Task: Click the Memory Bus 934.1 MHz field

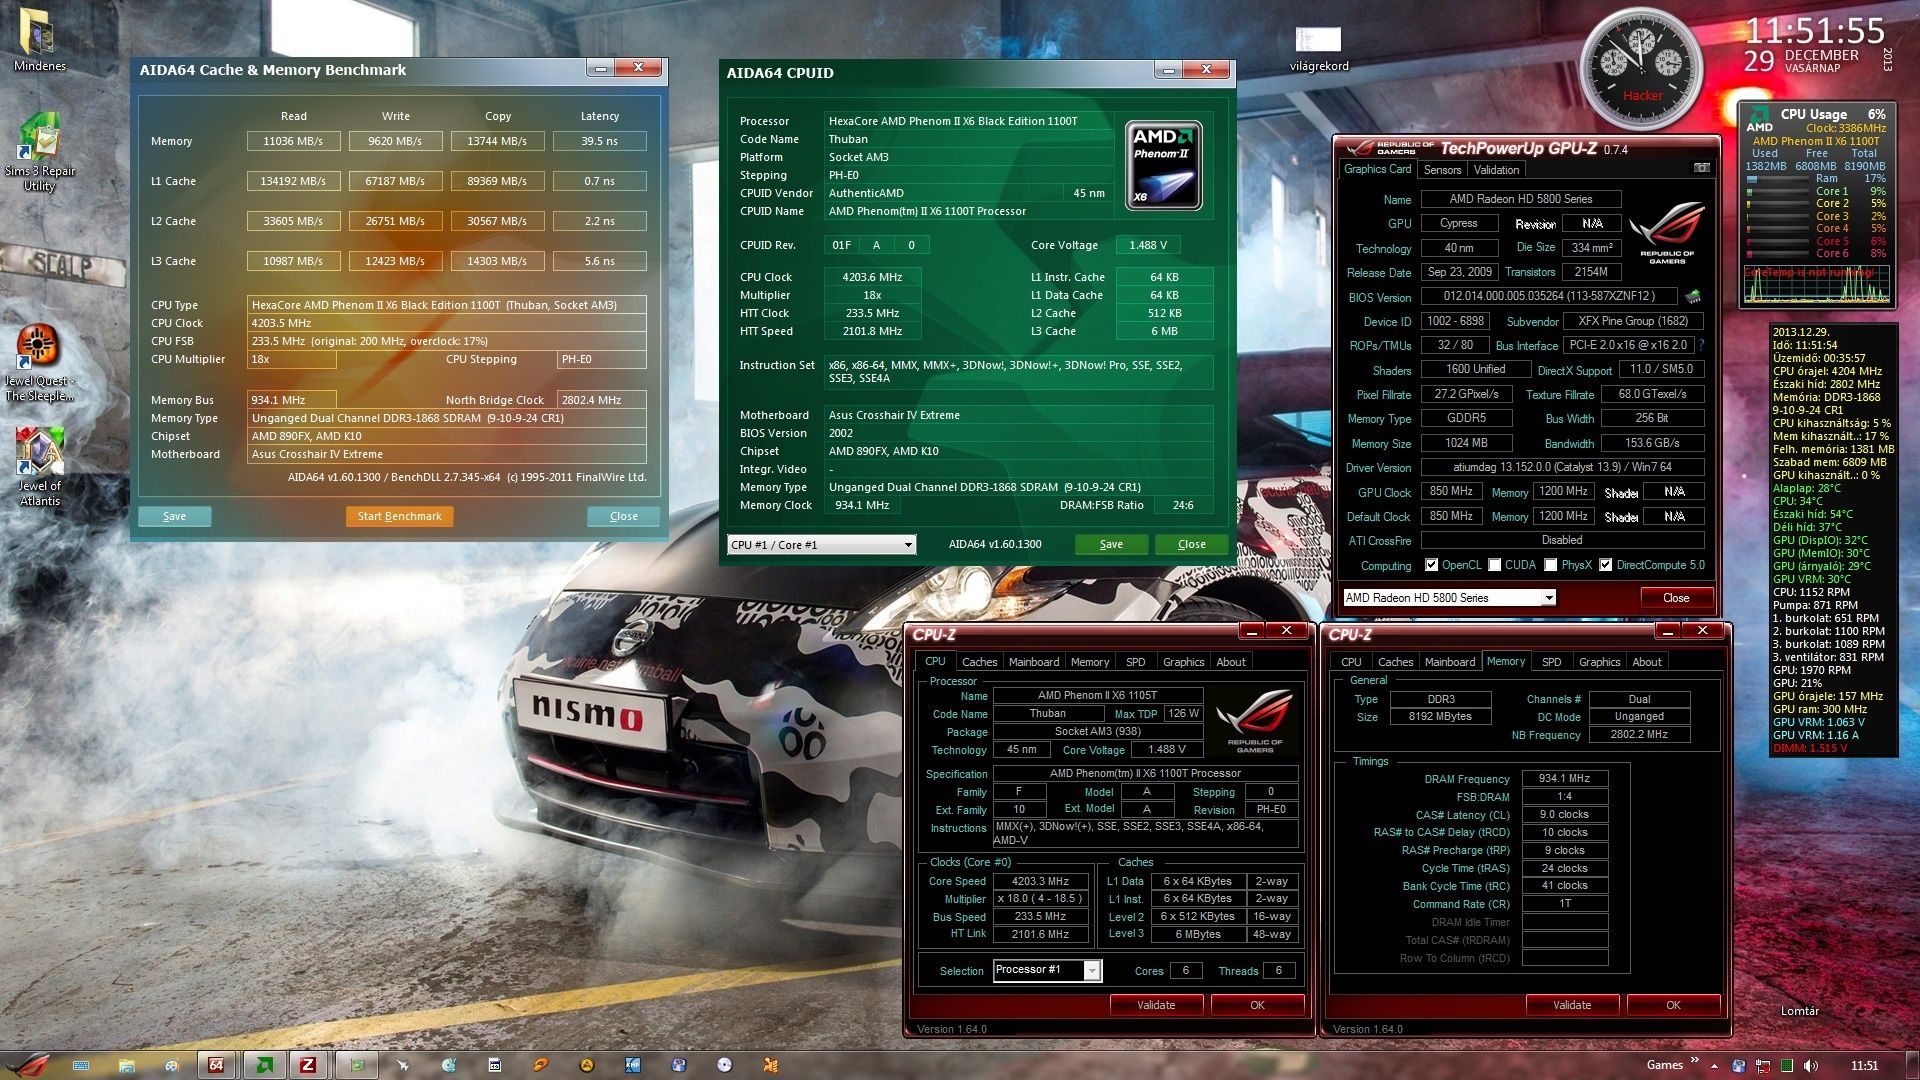Action: pyautogui.click(x=291, y=400)
